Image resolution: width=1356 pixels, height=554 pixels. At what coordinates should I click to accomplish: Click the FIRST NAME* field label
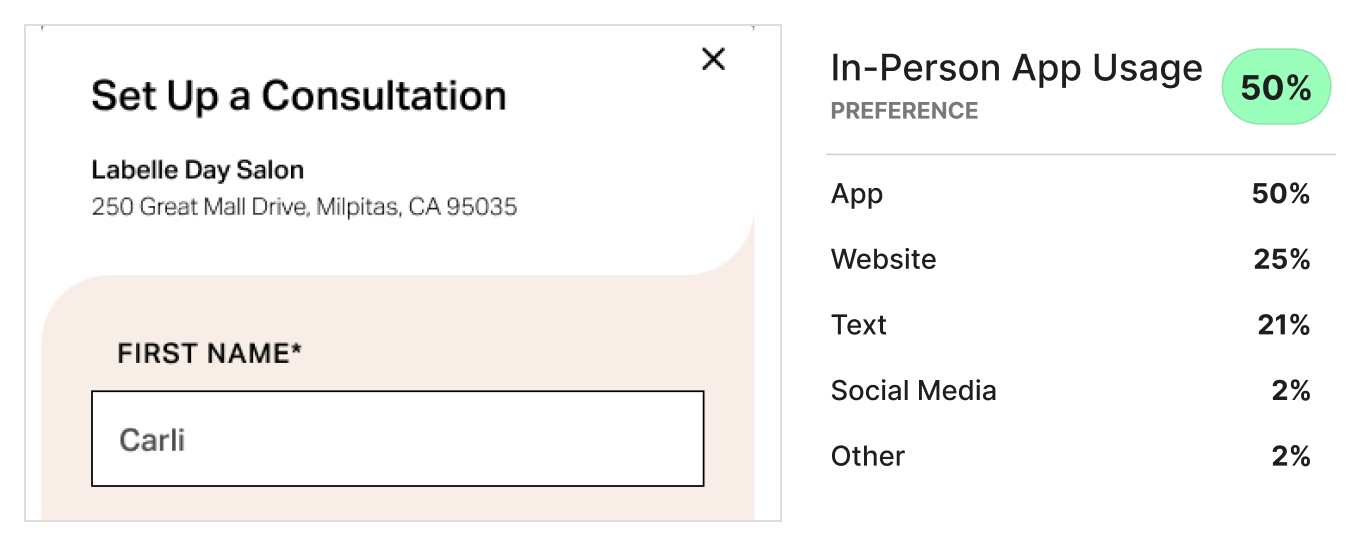coord(209,353)
